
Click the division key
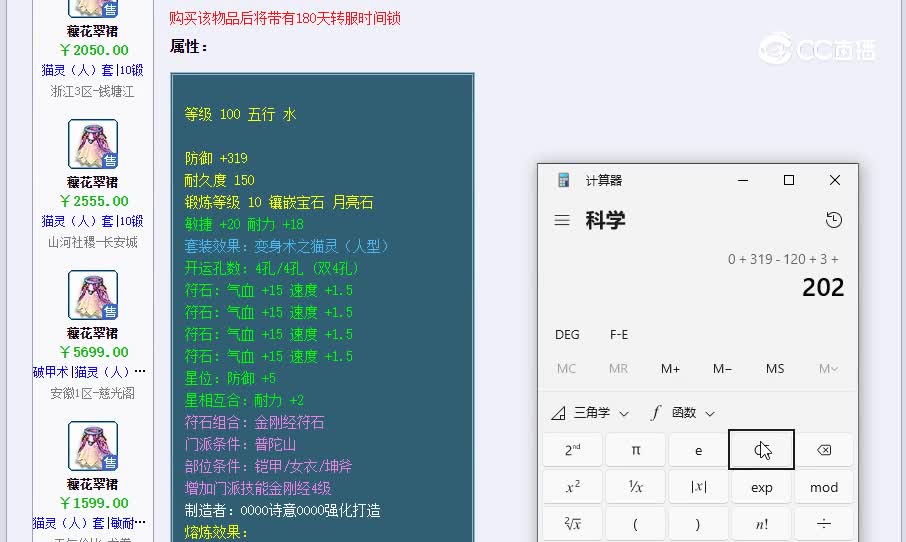coord(824,524)
